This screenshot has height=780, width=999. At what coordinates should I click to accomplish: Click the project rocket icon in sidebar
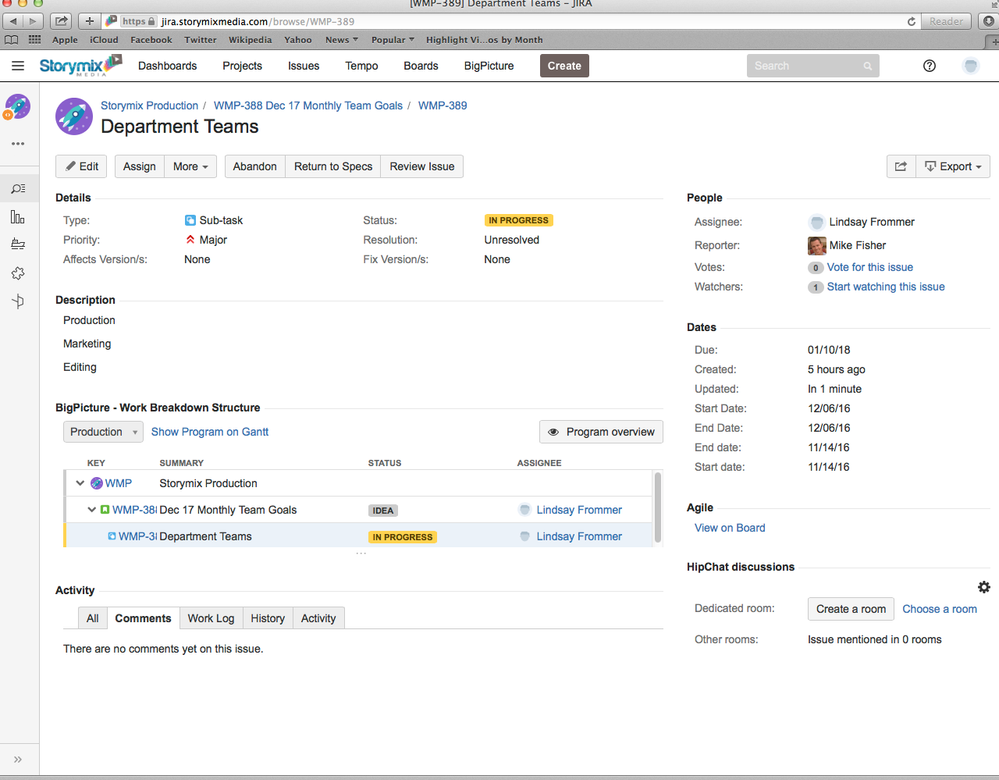click(x=18, y=106)
